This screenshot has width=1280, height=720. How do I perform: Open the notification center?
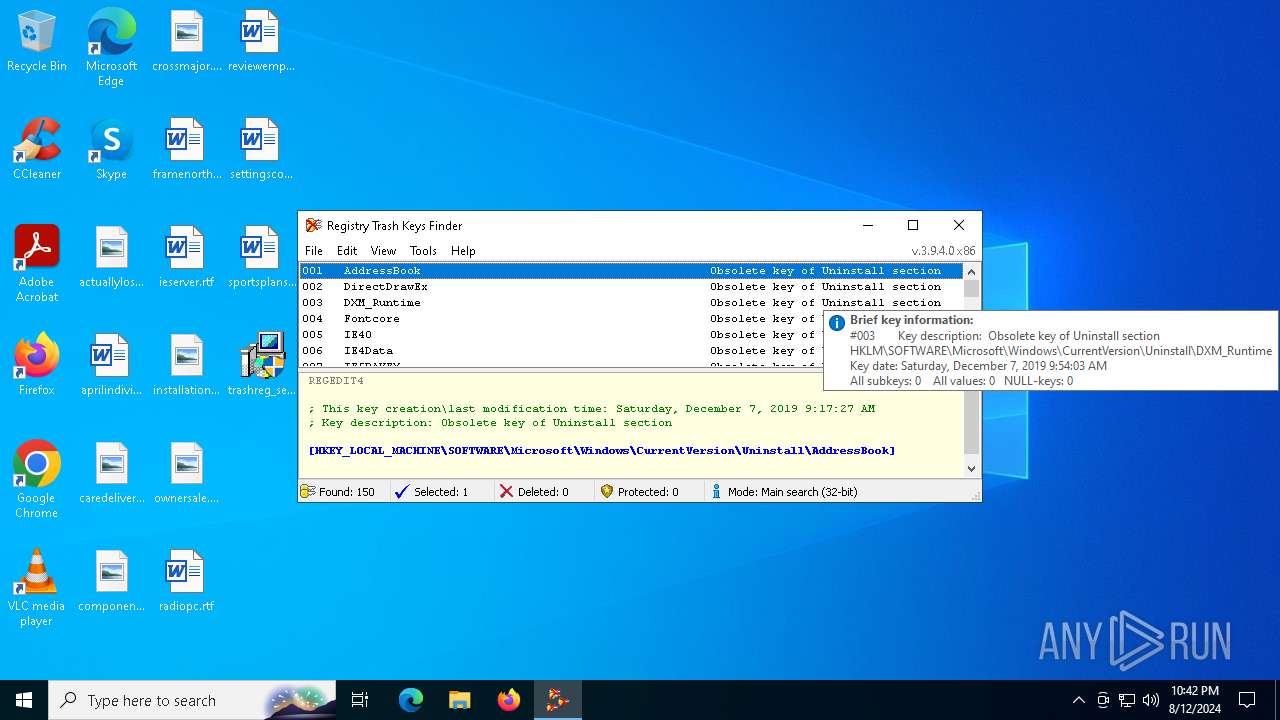coord(1247,700)
